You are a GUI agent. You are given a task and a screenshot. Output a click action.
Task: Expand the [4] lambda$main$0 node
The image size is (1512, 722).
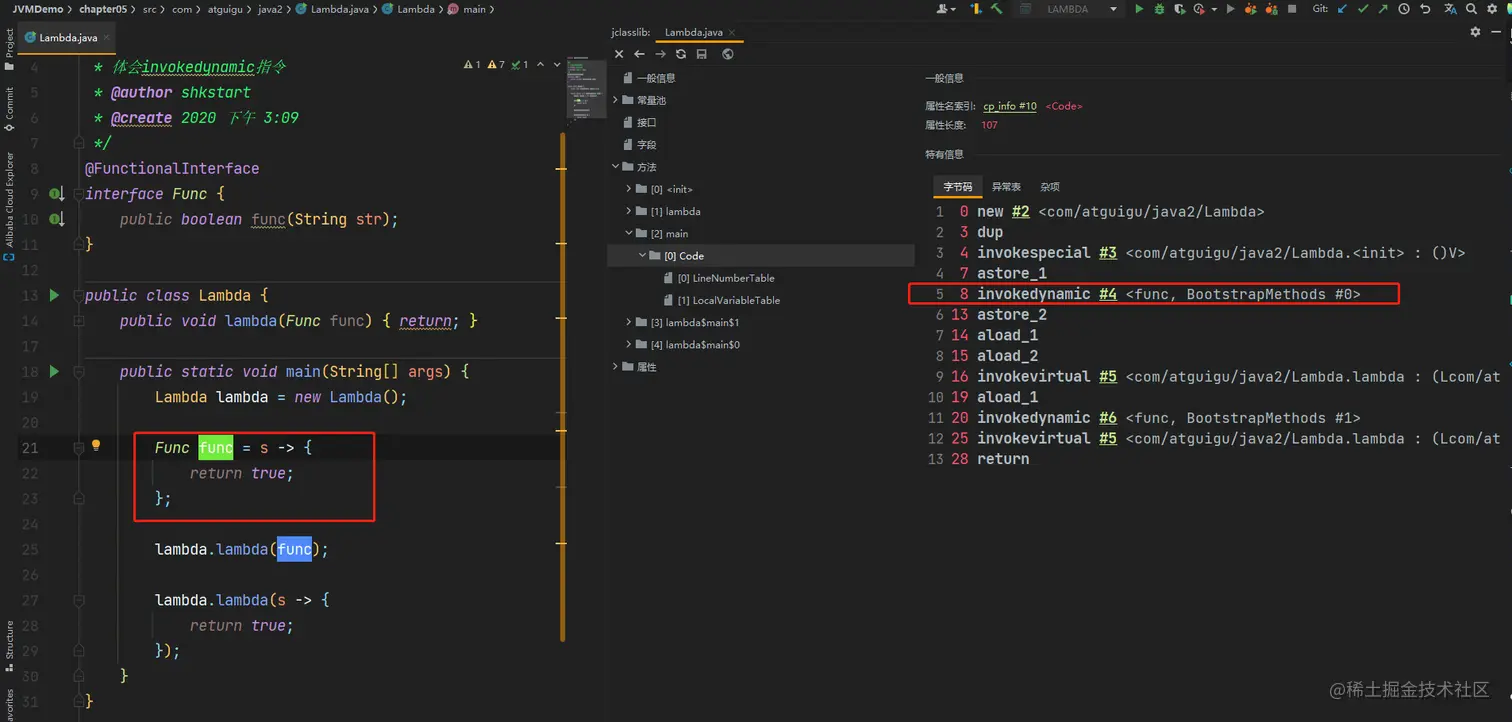point(629,344)
